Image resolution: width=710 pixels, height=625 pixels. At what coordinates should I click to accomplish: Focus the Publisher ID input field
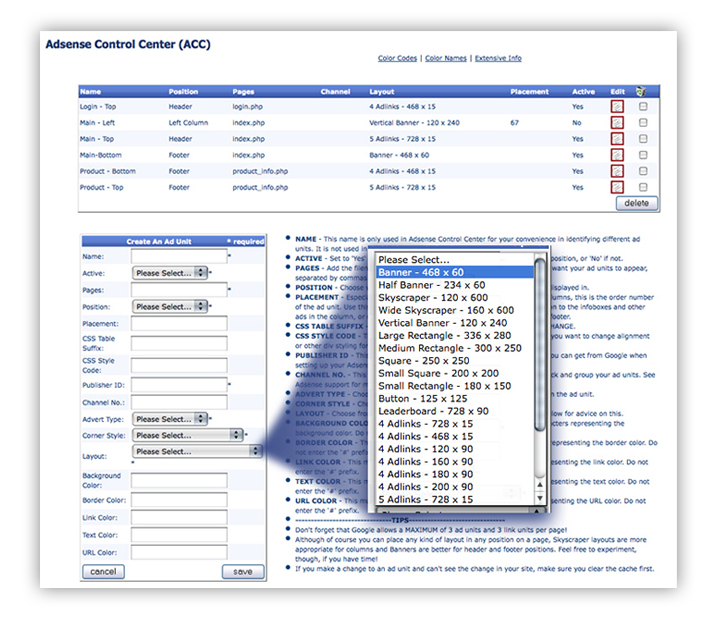click(x=179, y=385)
